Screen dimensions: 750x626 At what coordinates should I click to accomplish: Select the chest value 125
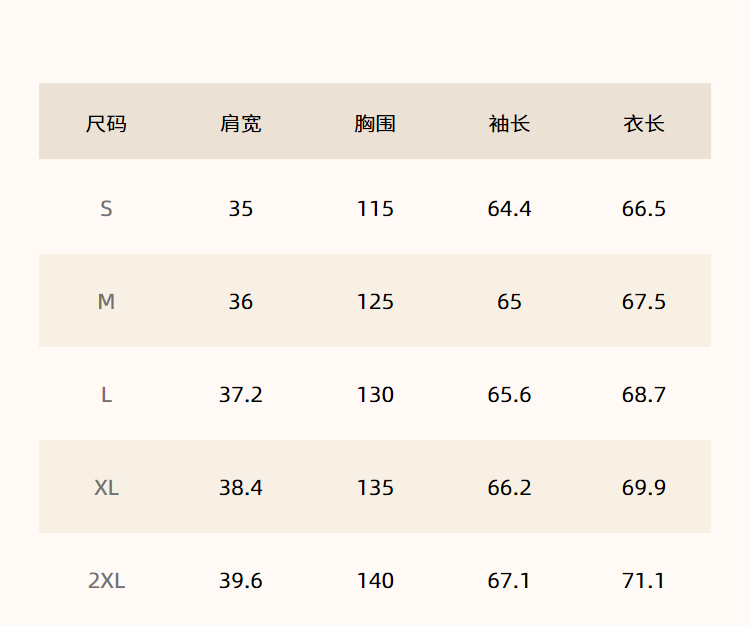[375, 302]
